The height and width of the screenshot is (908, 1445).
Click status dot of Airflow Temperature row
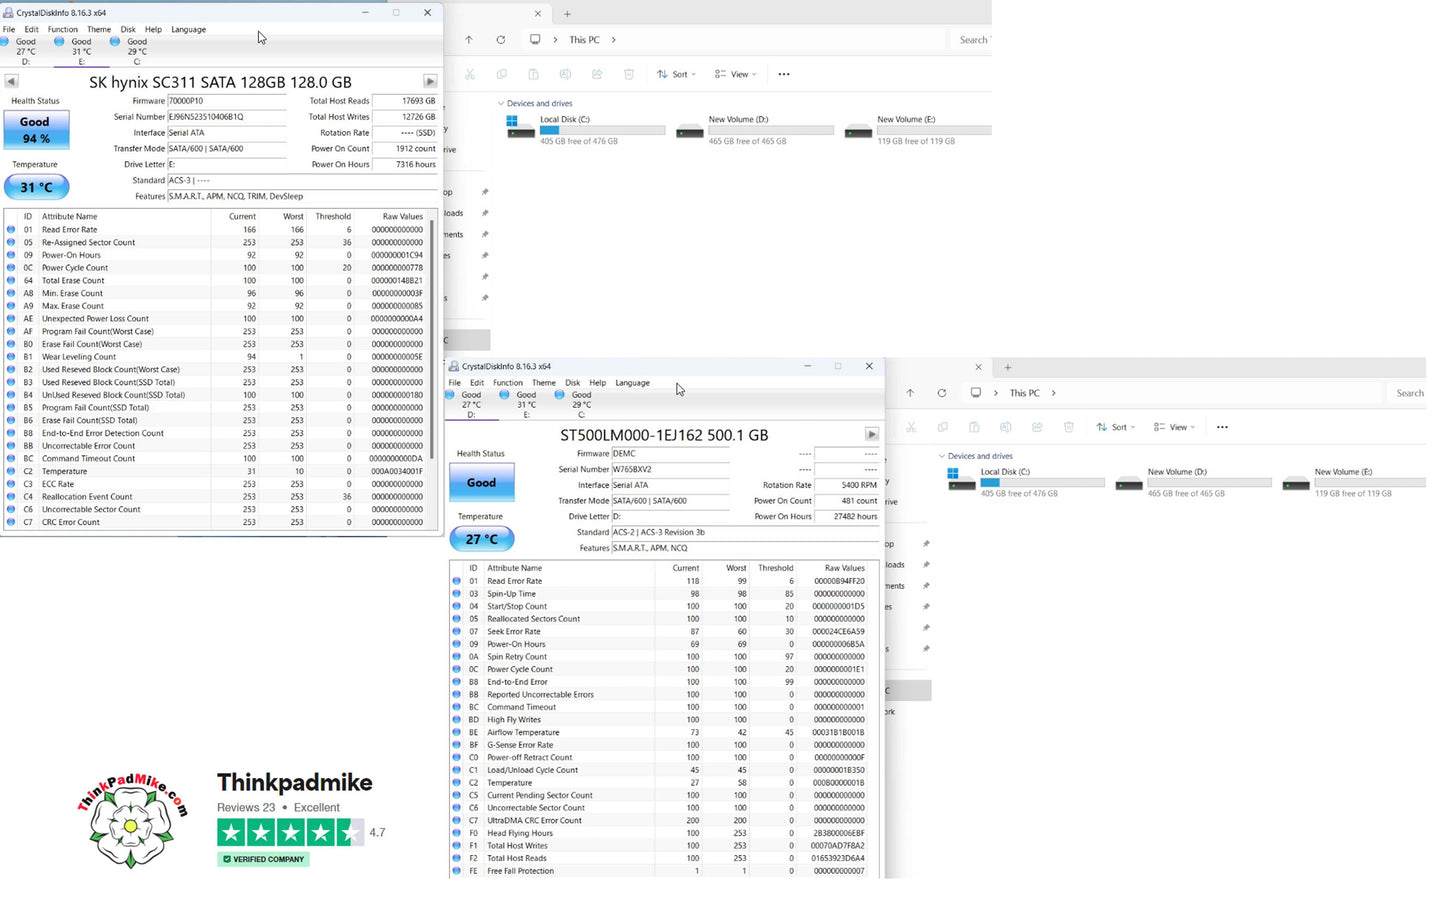456,732
